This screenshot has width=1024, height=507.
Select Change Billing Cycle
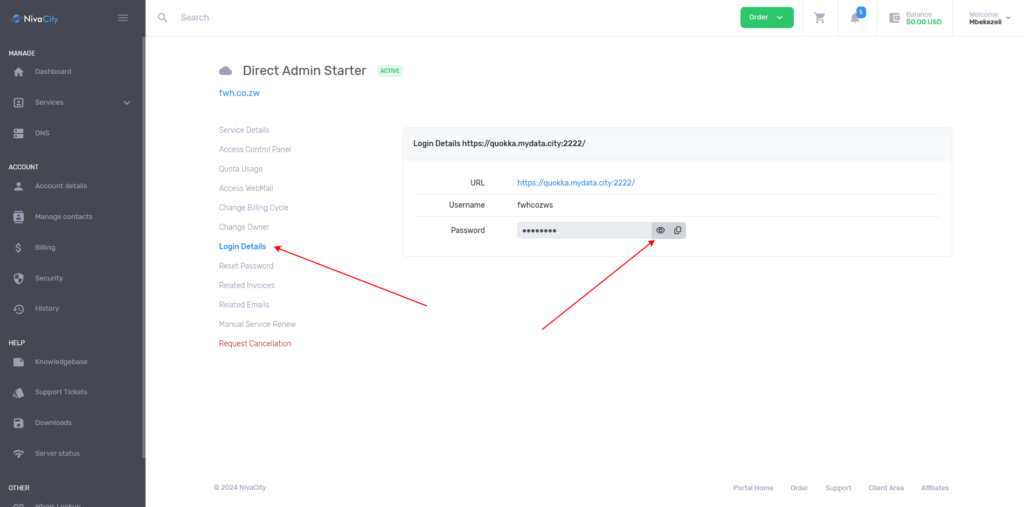click(x=253, y=208)
